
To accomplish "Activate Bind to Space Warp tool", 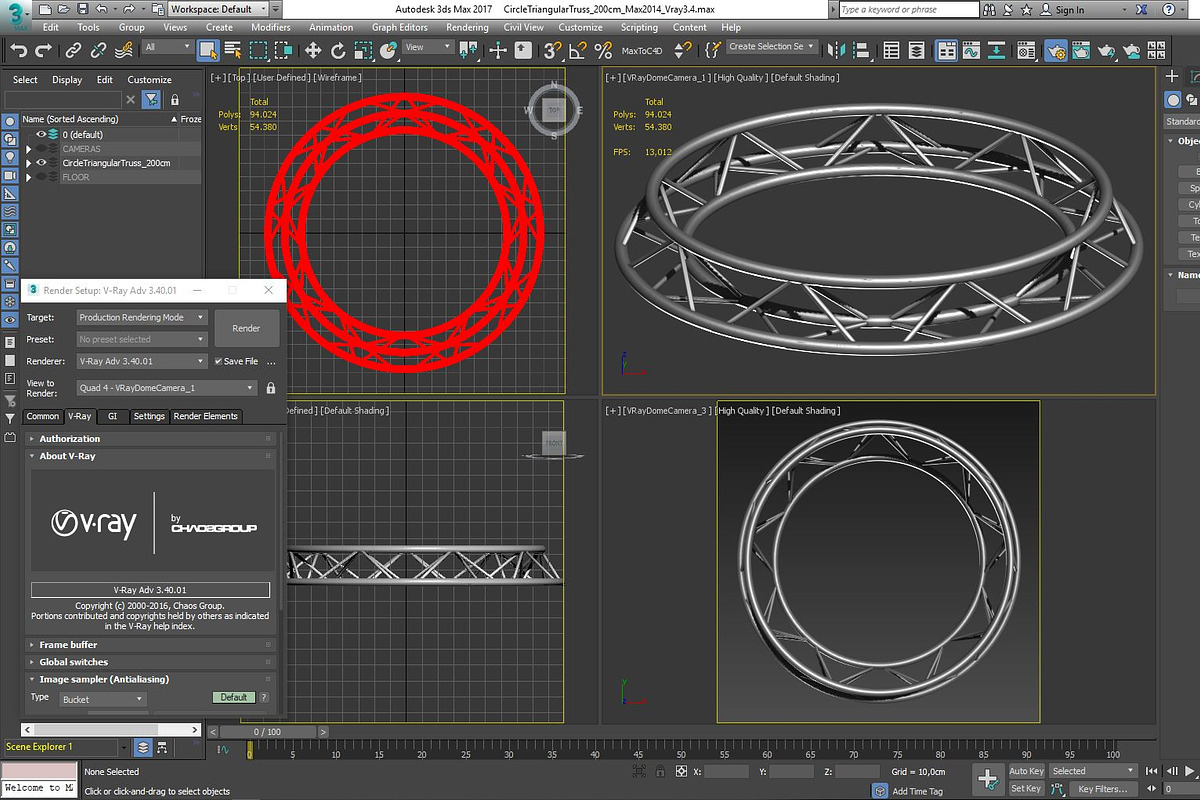I will tap(124, 50).
